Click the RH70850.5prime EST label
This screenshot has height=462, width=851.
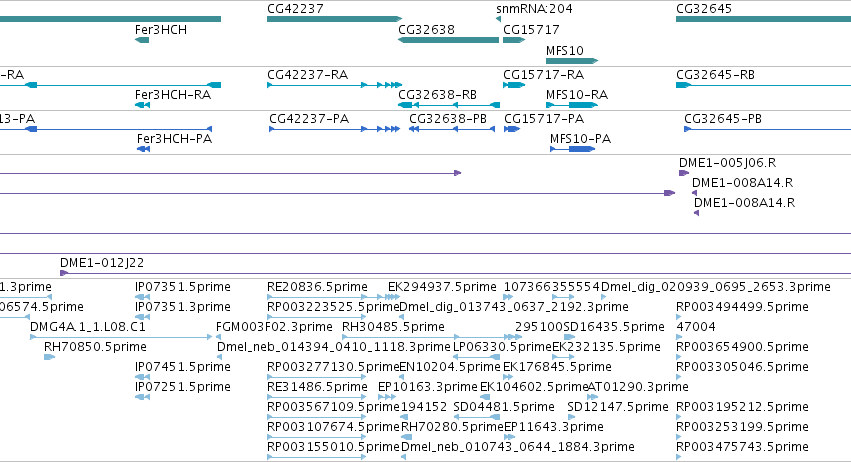point(95,347)
